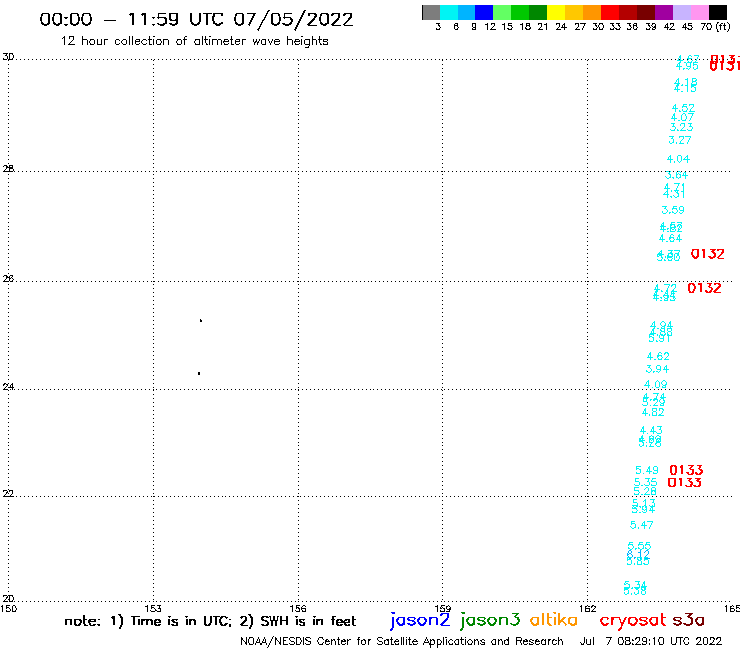Click the NOAA/NESDIS Center credit line
Screen dimensions: 740x650
coord(402,641)
